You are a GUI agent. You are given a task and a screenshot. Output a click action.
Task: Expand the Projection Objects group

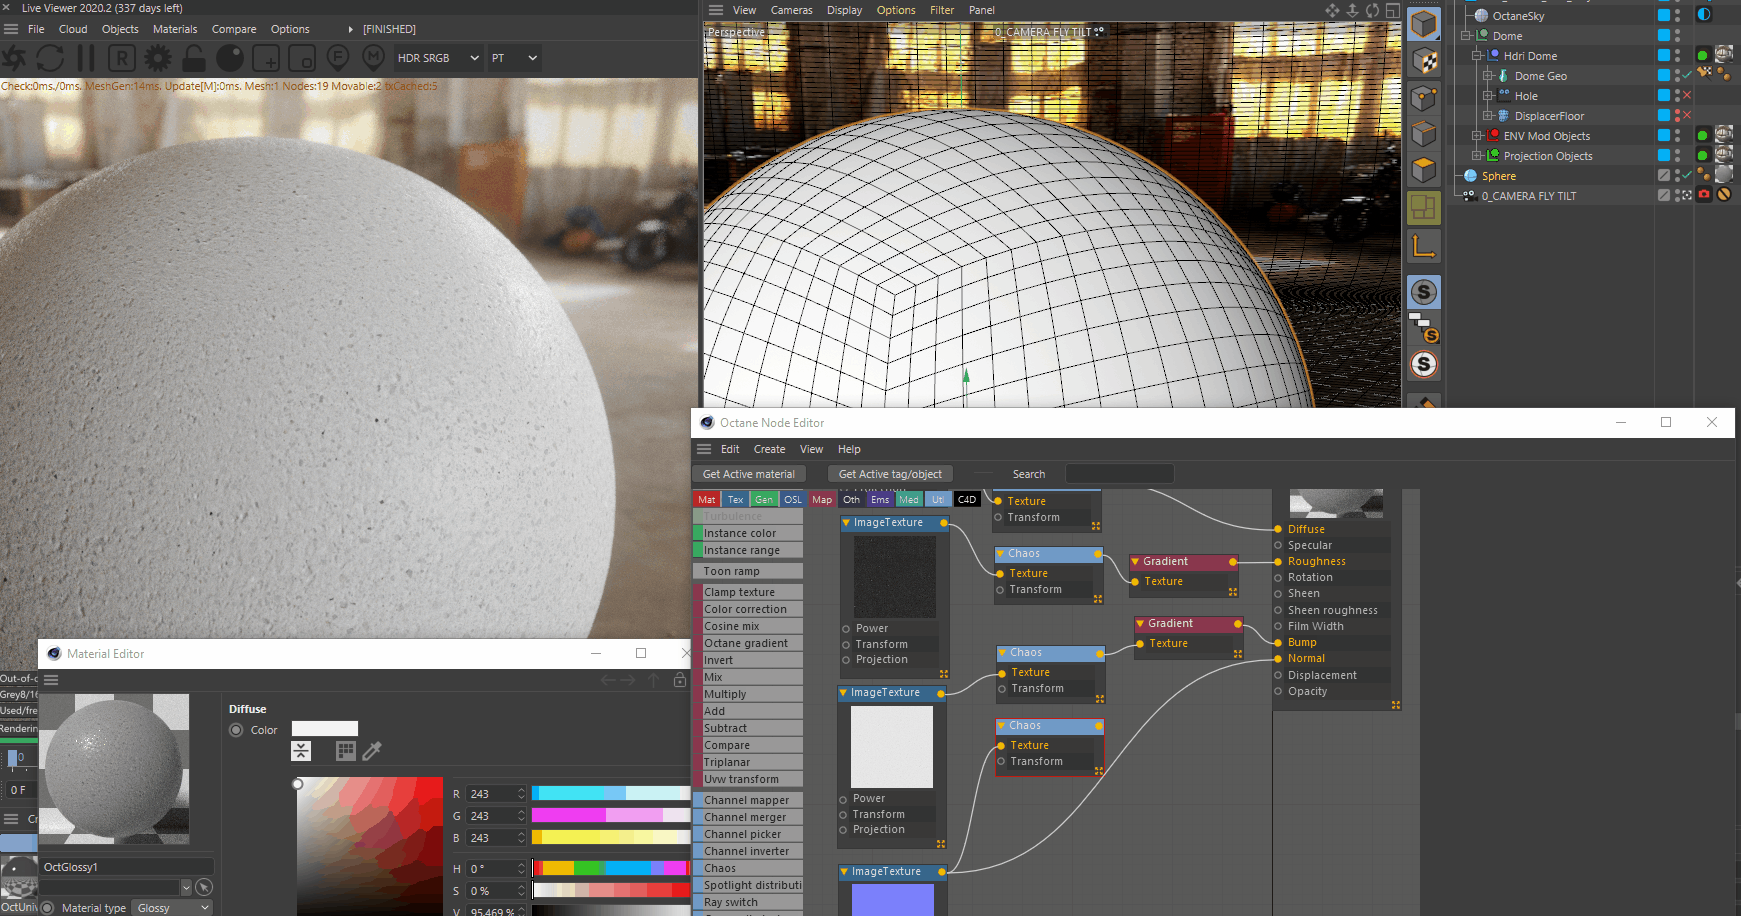coord(1477,156)
